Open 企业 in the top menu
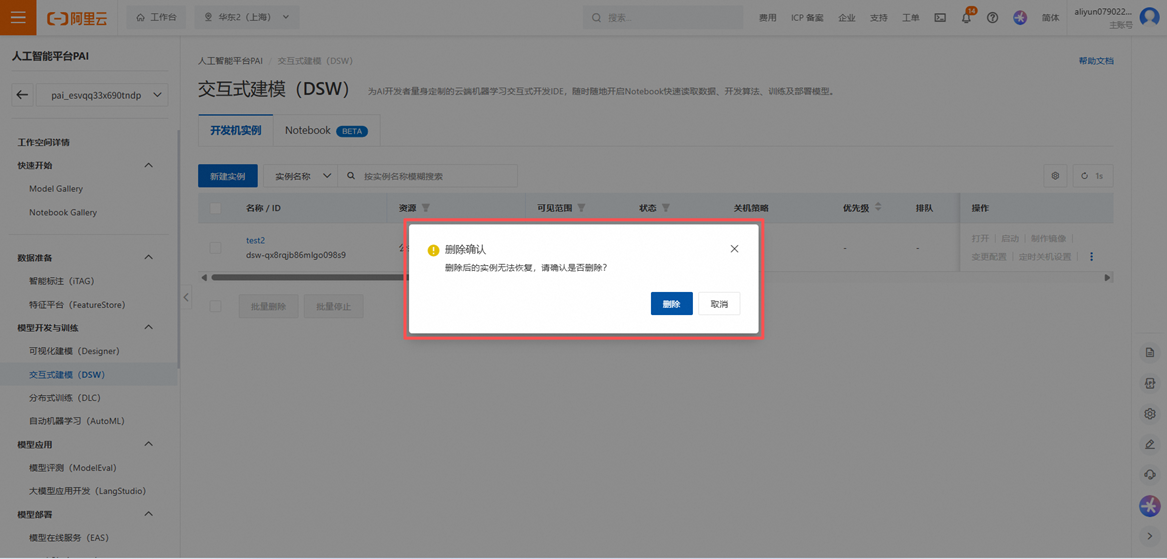Image resolution: width=1167 pixels, height=559 pixels. [846, 18]
